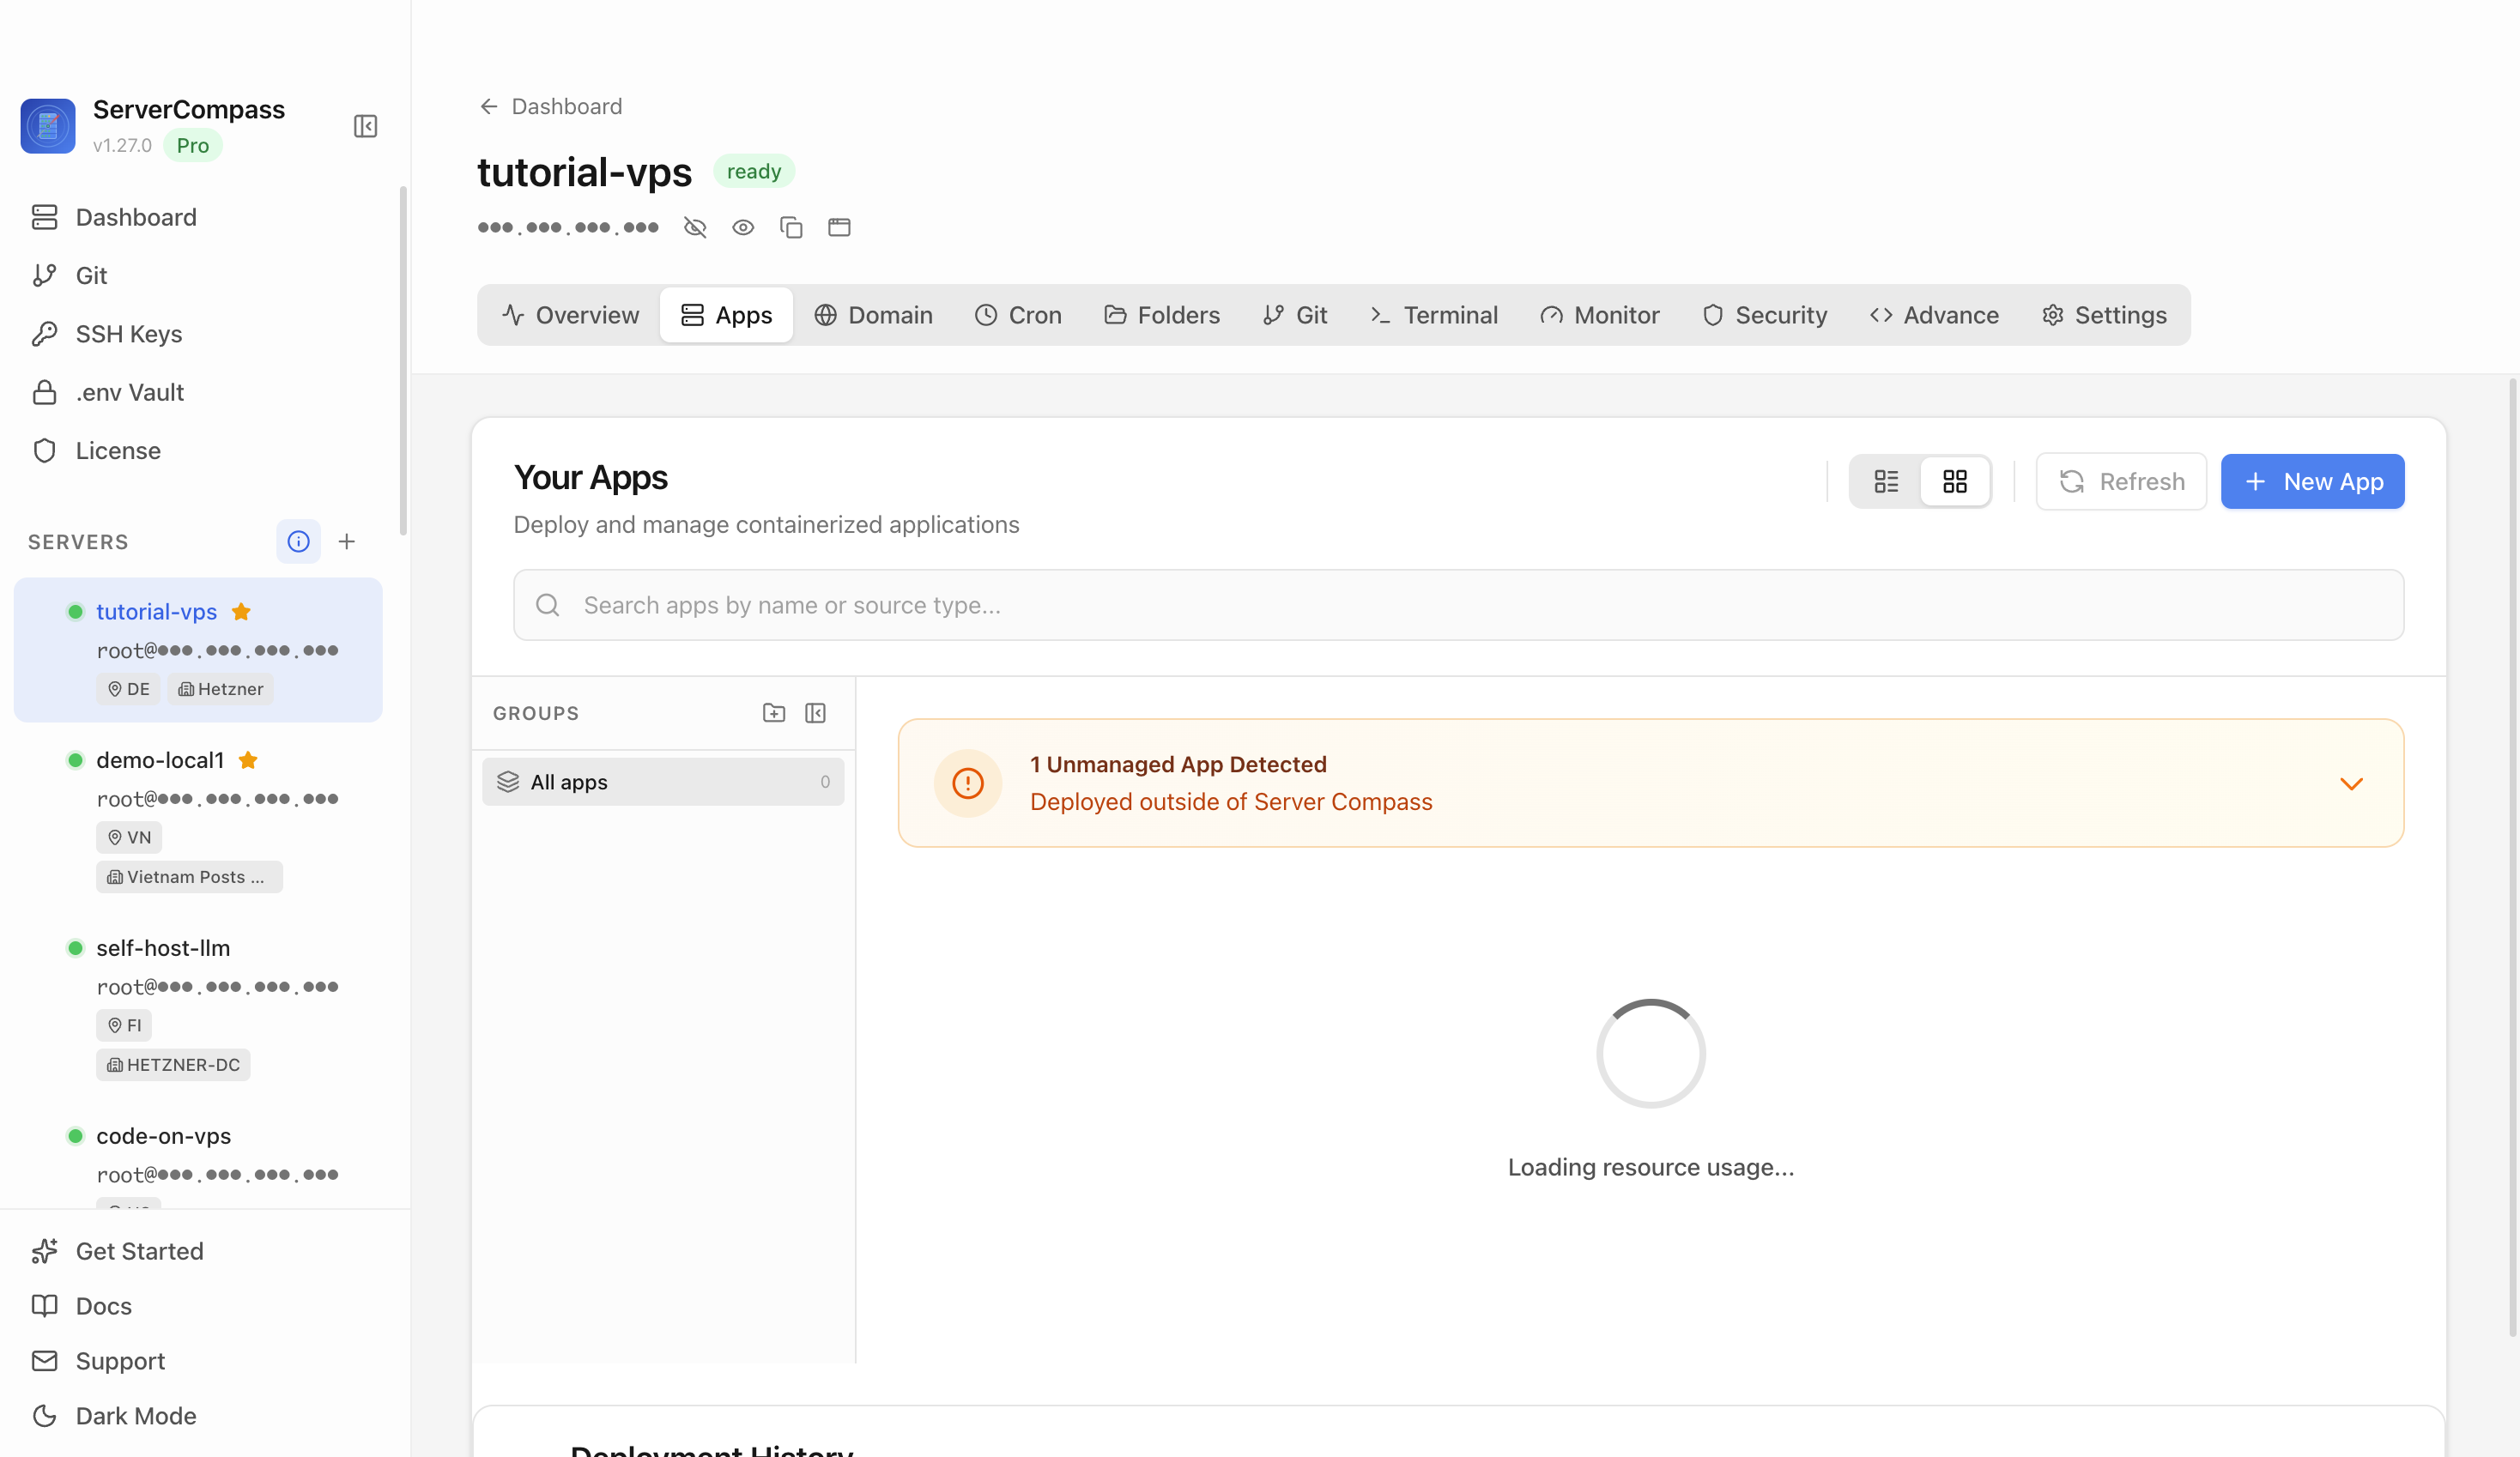2520x1457 pixels.
Task: Toggle favorite star on demo-local1
Action: point(248,760)
